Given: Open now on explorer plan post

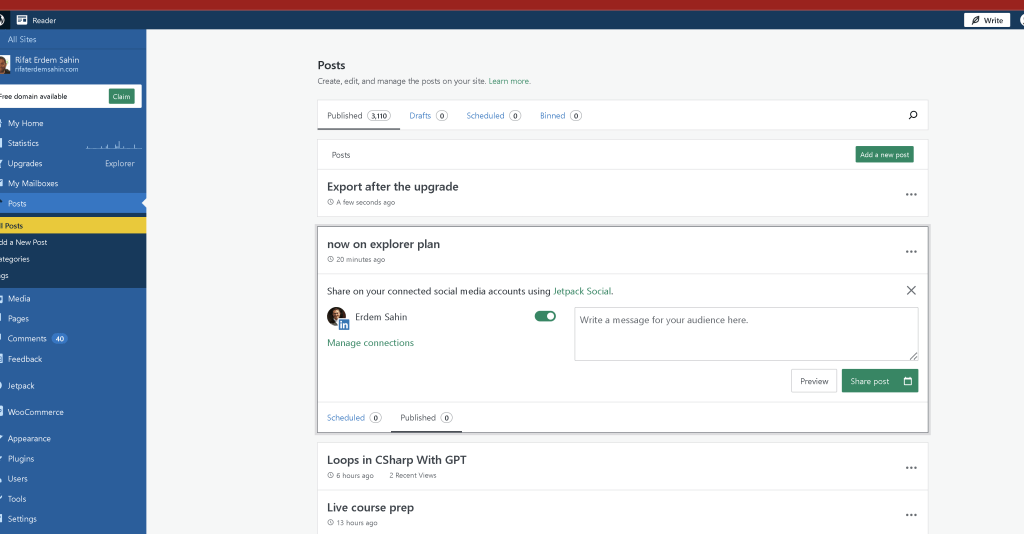Looking at the screenshot, I should (x=383, y=244).
